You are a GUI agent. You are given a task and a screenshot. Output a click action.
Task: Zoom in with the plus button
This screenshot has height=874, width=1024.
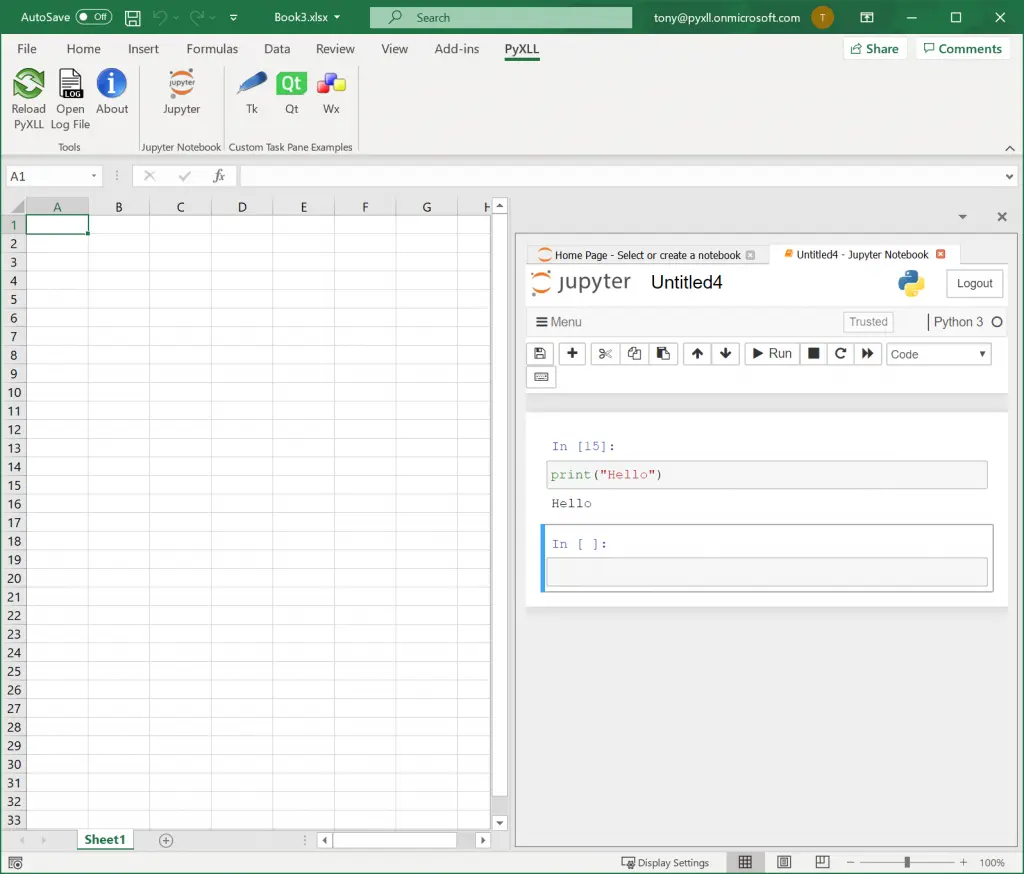(963, 863)
